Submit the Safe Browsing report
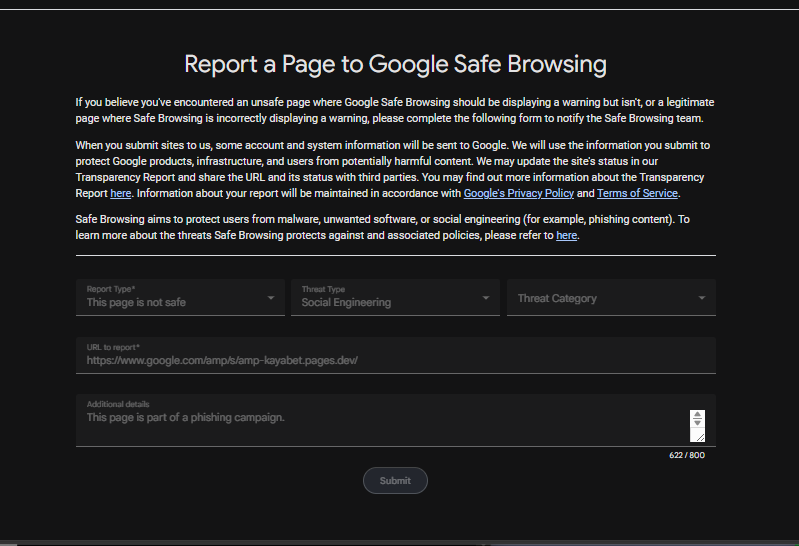799x546 pixels. click(x=395, y=481)
